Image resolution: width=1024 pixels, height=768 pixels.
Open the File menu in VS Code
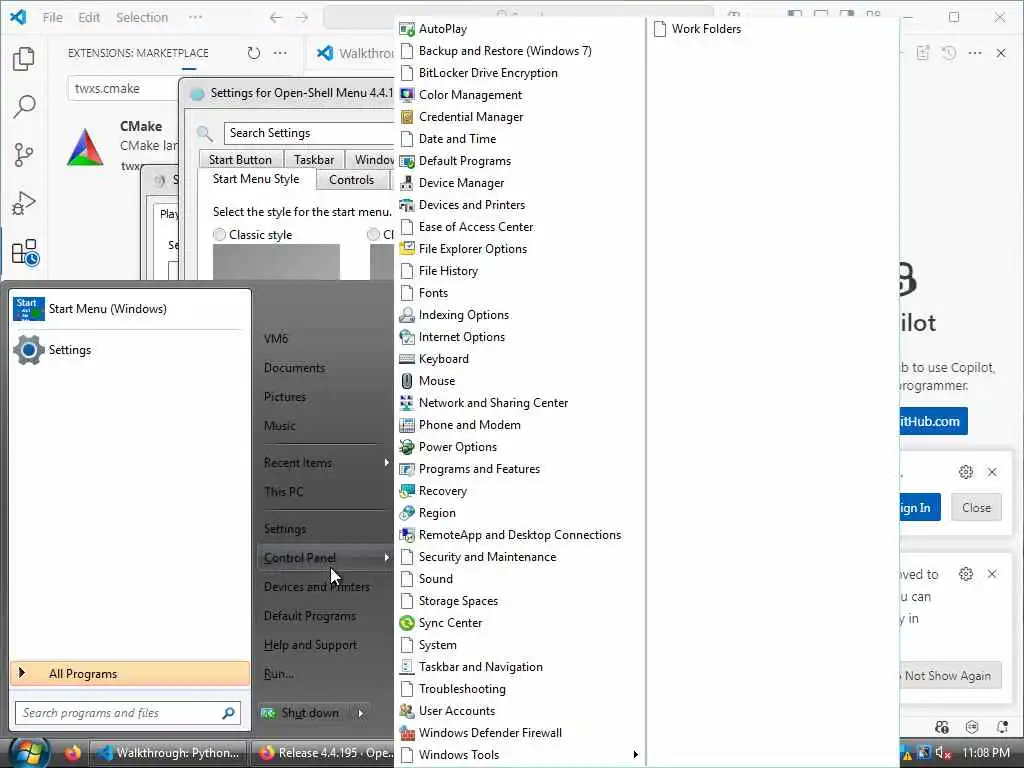[x=52, y=18]
